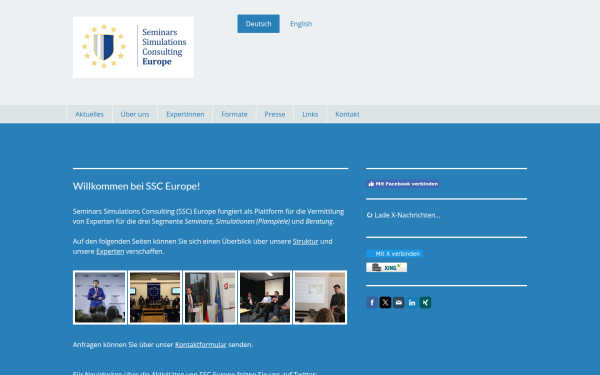Share the page via the X icon
The image size is (600, 375).
coord(385,303)
